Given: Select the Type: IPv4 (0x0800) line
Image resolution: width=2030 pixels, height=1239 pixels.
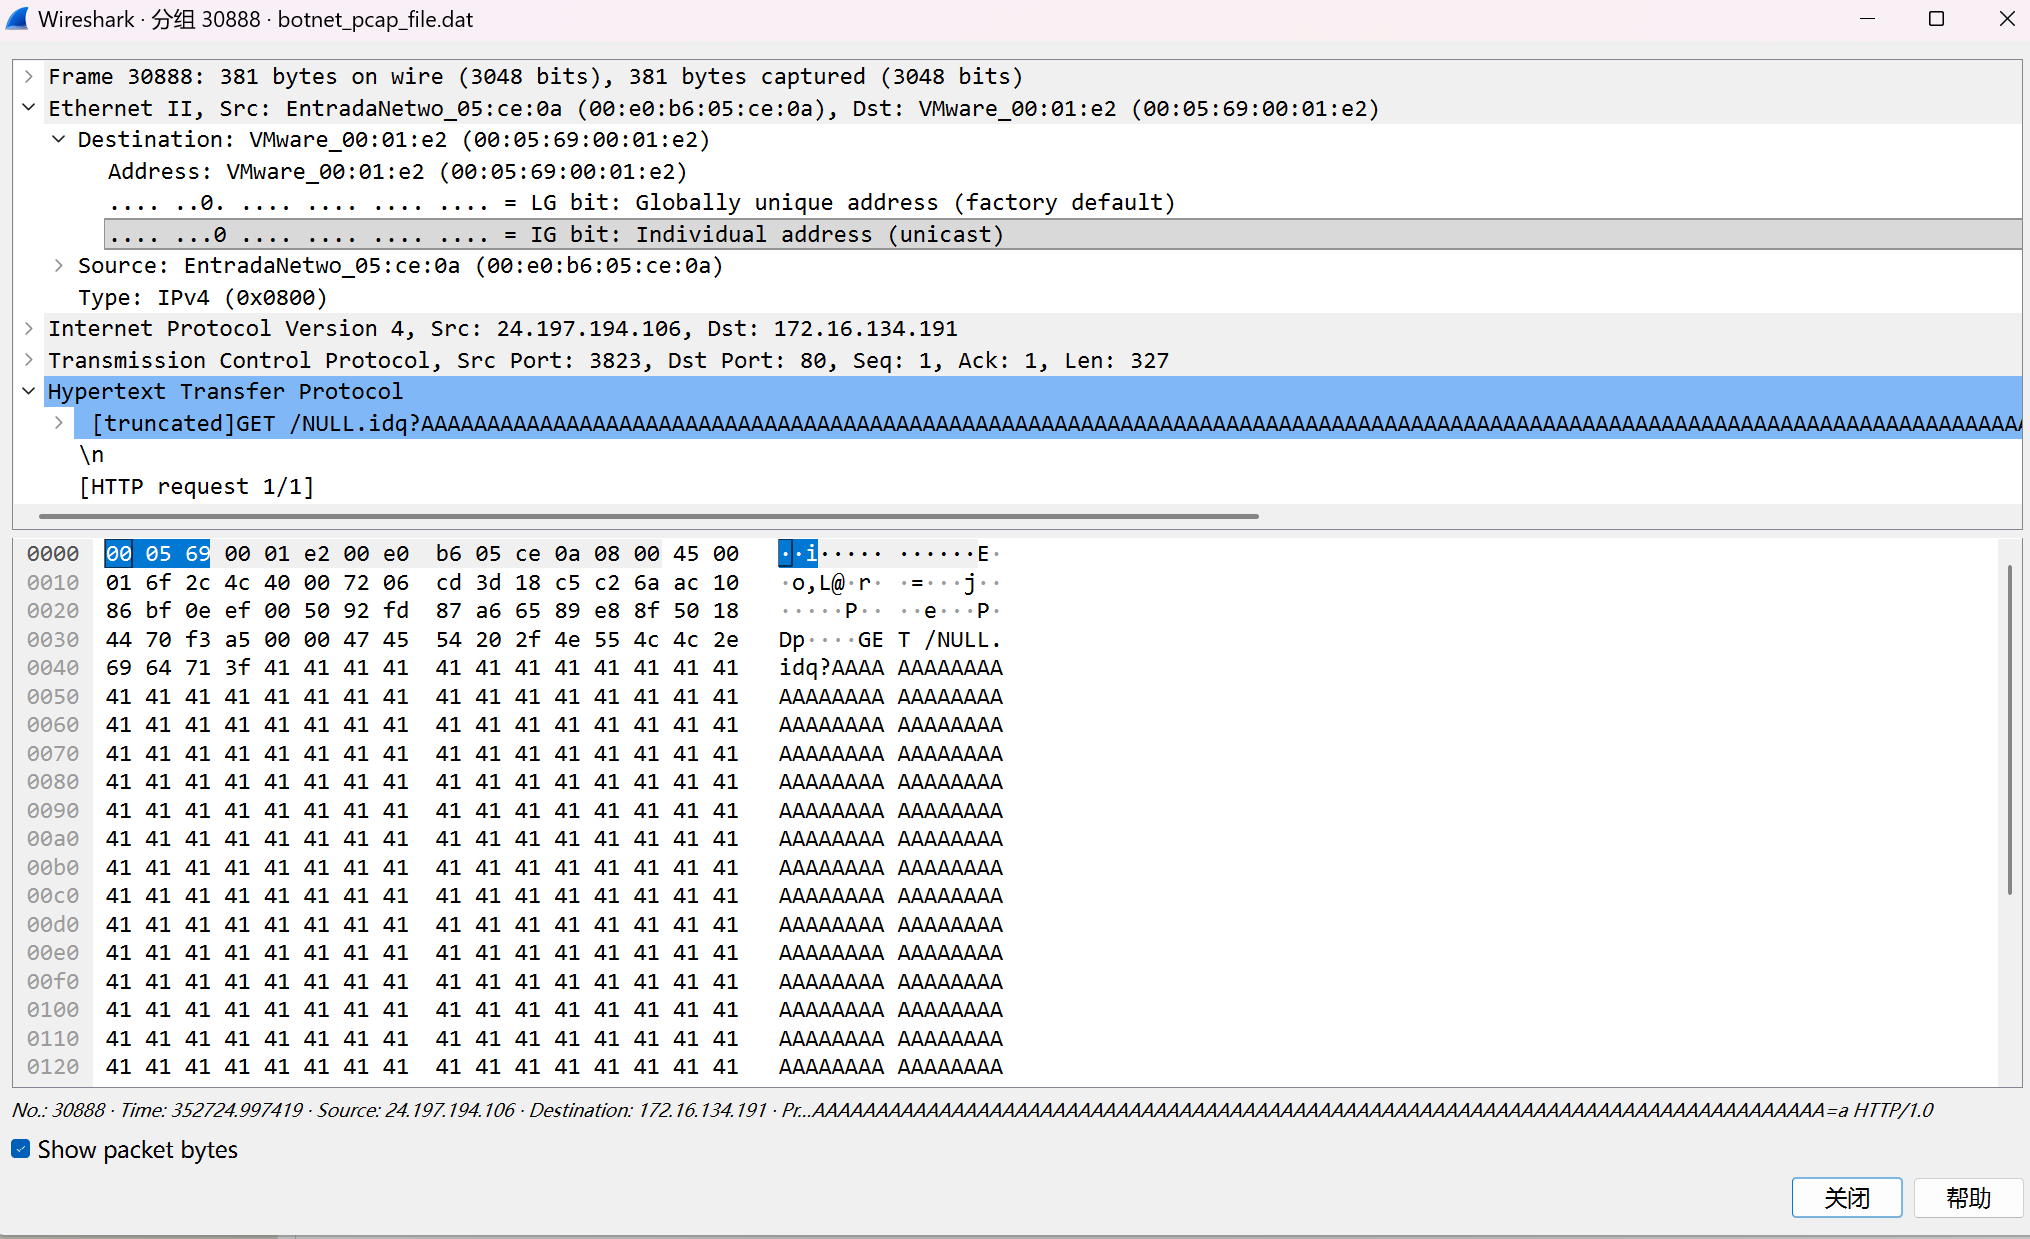Looking at the screenshot, I should [x=202, y=297].
